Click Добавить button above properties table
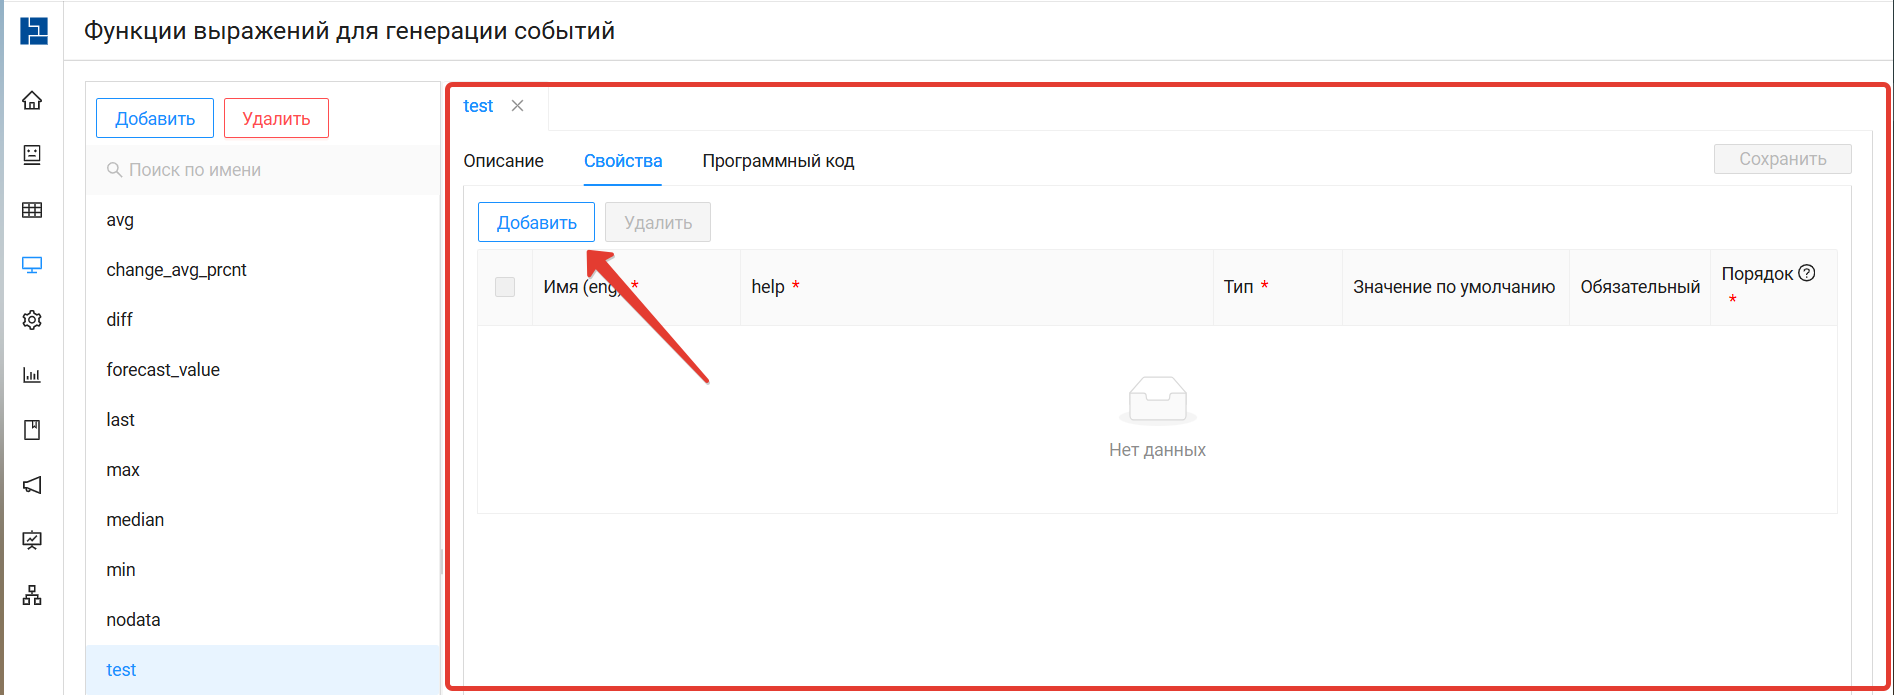Viewport: 1894px width, 695px height. (536, 222)
